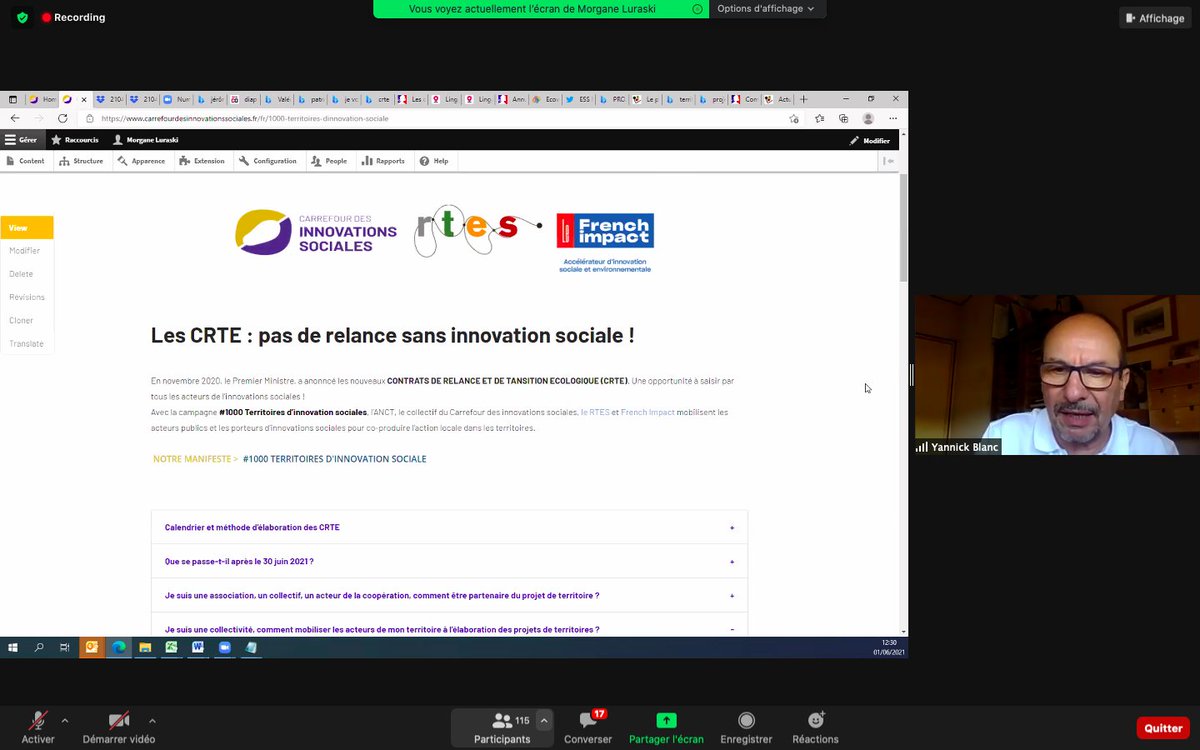Click the RTES logo
The width and height of the screenshot is (1200, 750).
coord(478,230)
